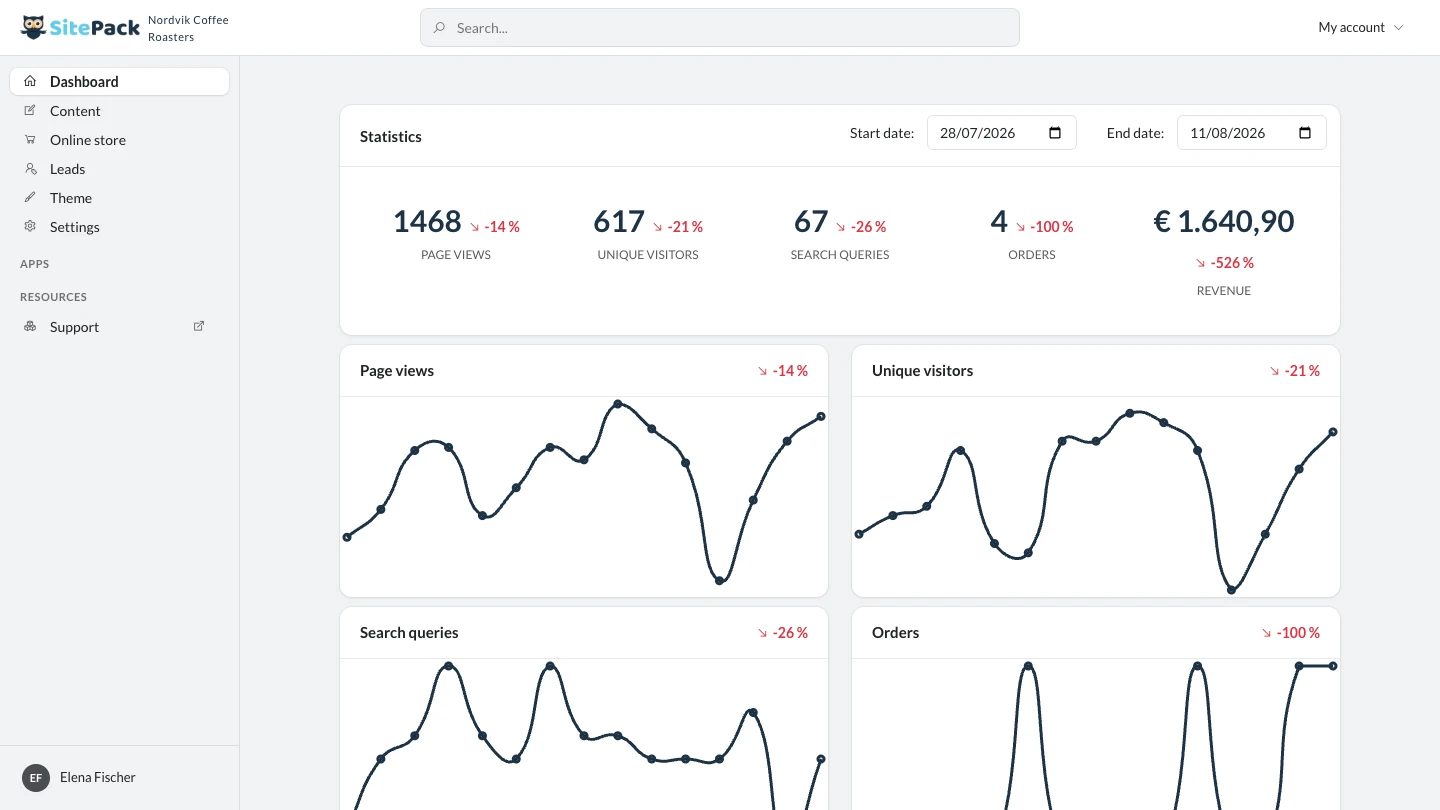Click the 67 search queries value

[x=811, y=222]
